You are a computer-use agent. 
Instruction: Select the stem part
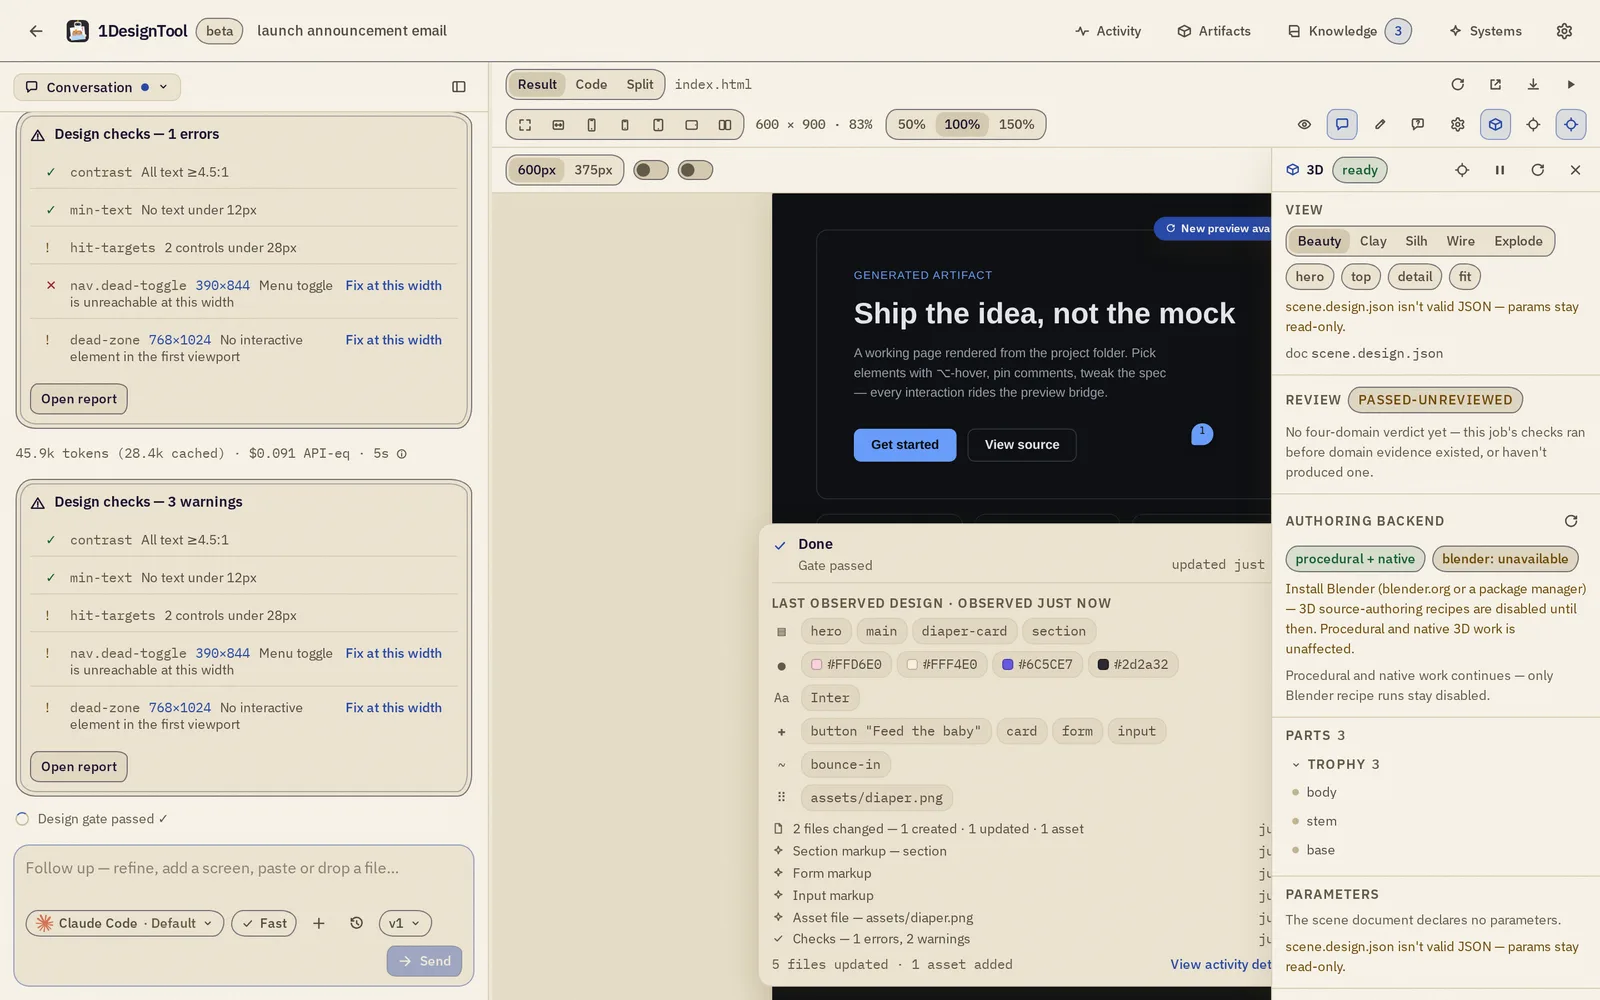point(1320,821)
